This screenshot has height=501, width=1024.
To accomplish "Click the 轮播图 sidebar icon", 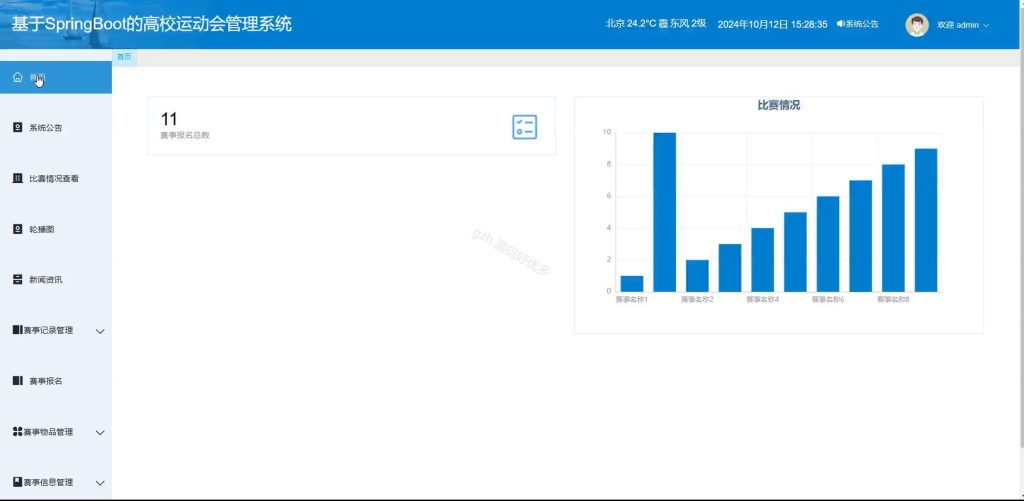I will (x=18, y=229).
